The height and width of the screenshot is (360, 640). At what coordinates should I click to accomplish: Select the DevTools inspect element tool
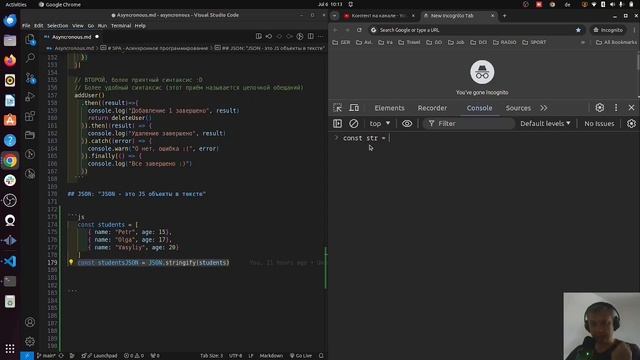click(x=338, y=108)
